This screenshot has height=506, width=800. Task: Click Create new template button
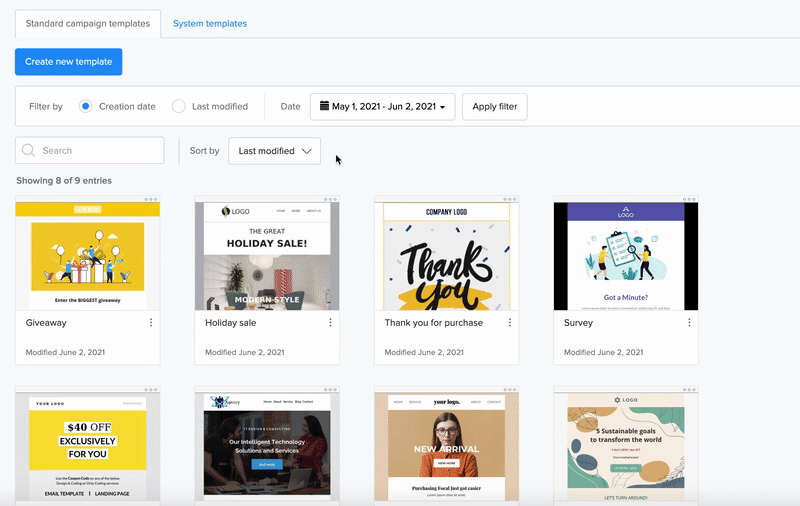[69, 62]
